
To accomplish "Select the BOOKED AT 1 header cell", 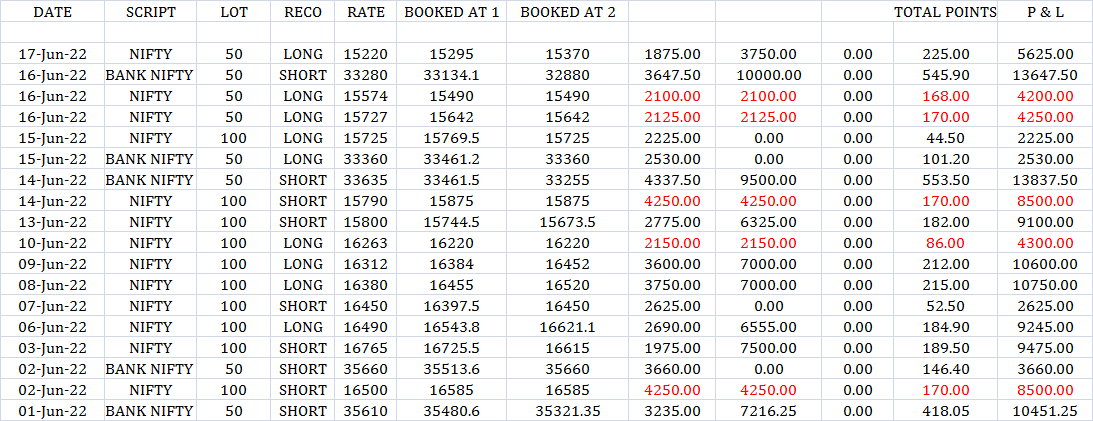I will [x=452, y=13].
